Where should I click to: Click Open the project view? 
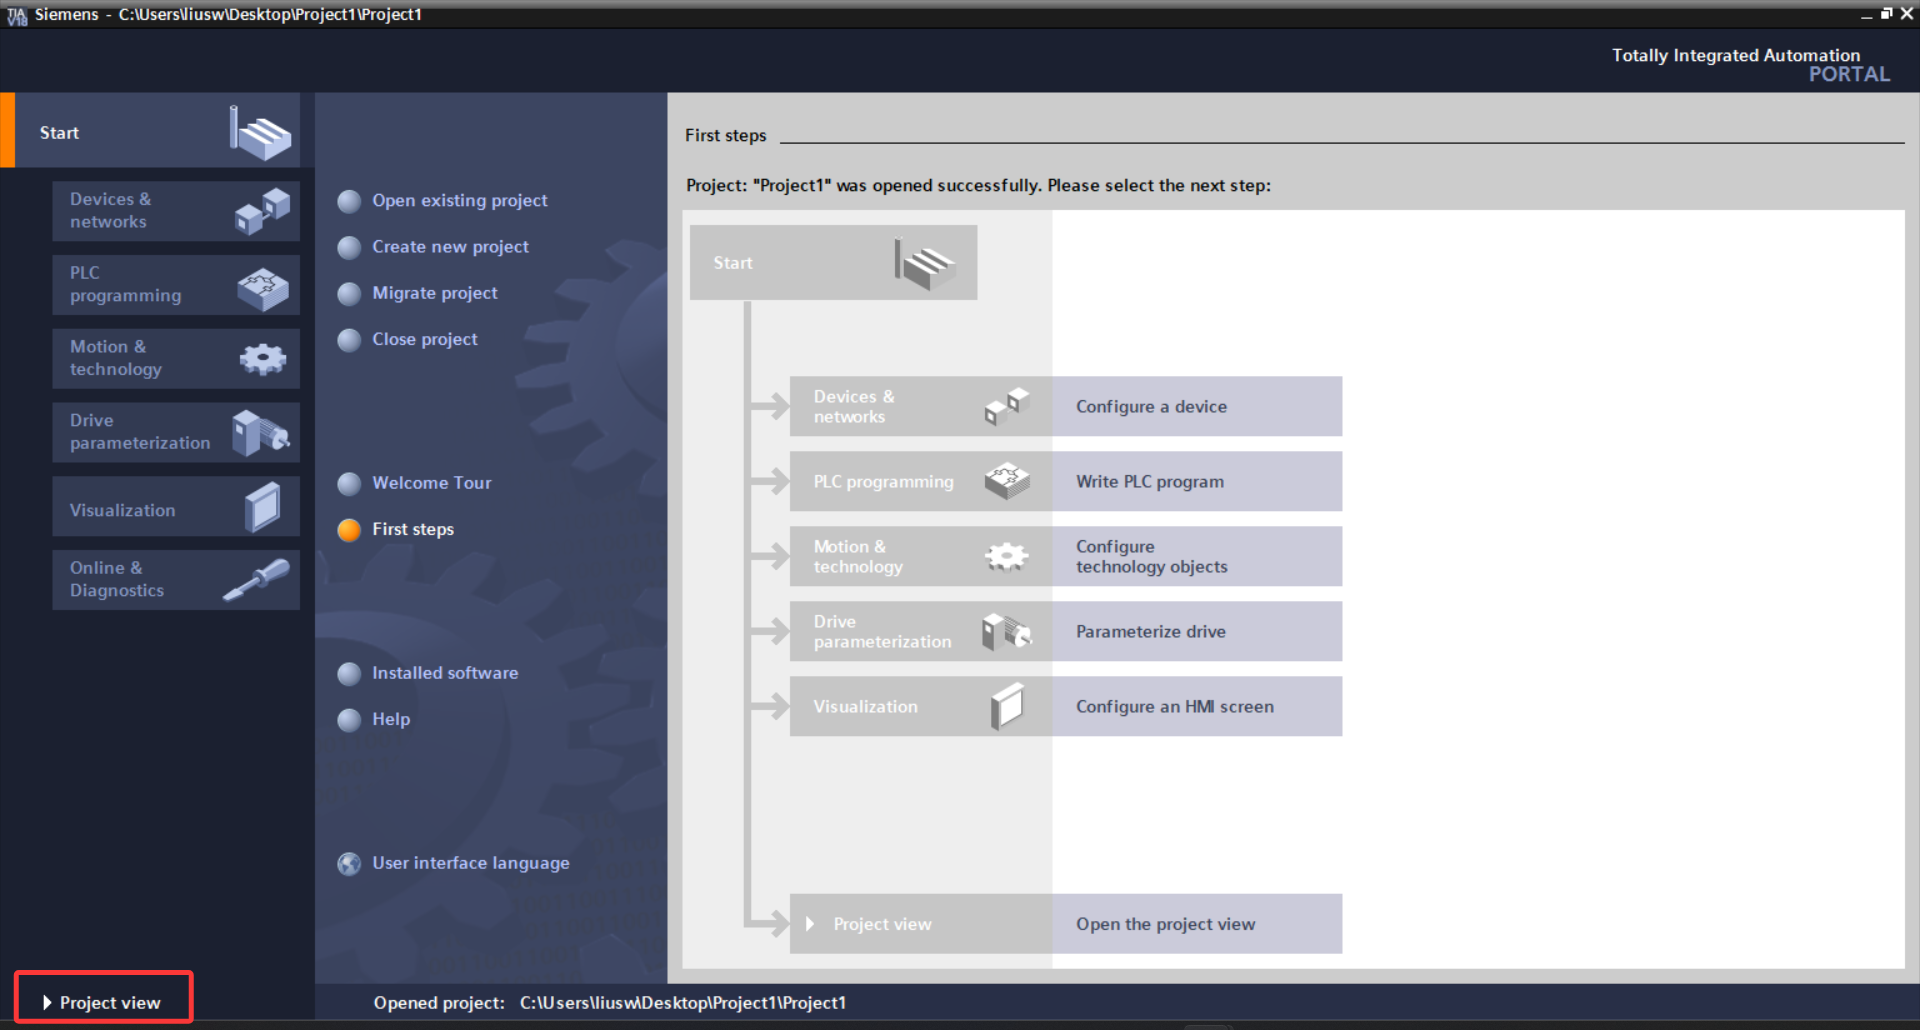(1196, 924)
